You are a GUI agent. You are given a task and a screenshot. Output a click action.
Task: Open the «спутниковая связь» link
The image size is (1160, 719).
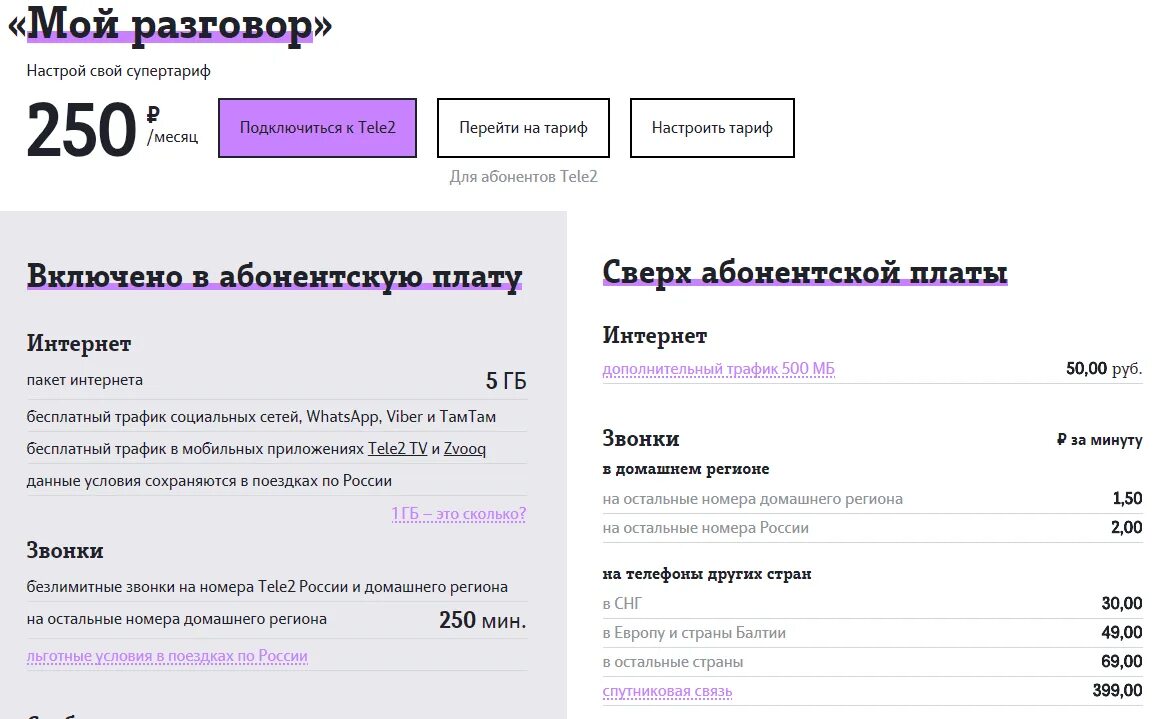pos(667,690)
